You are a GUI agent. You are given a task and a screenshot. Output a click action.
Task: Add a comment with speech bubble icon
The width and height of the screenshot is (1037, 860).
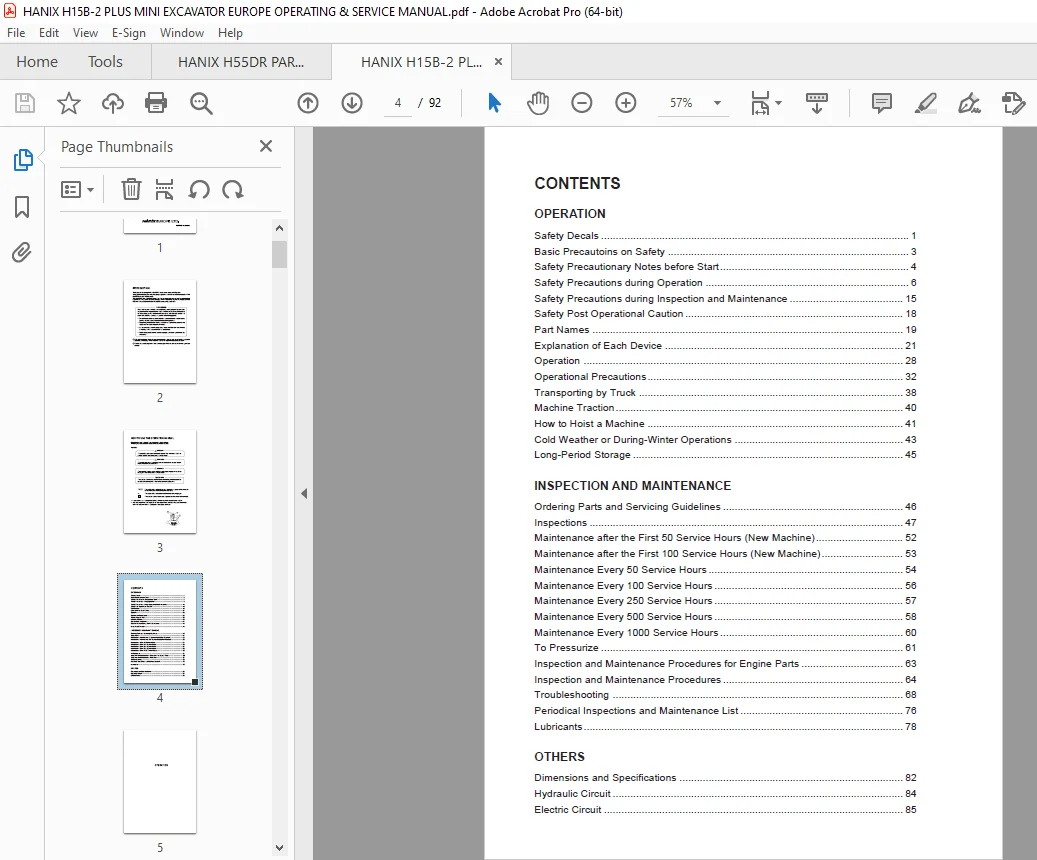pos(882,103)
